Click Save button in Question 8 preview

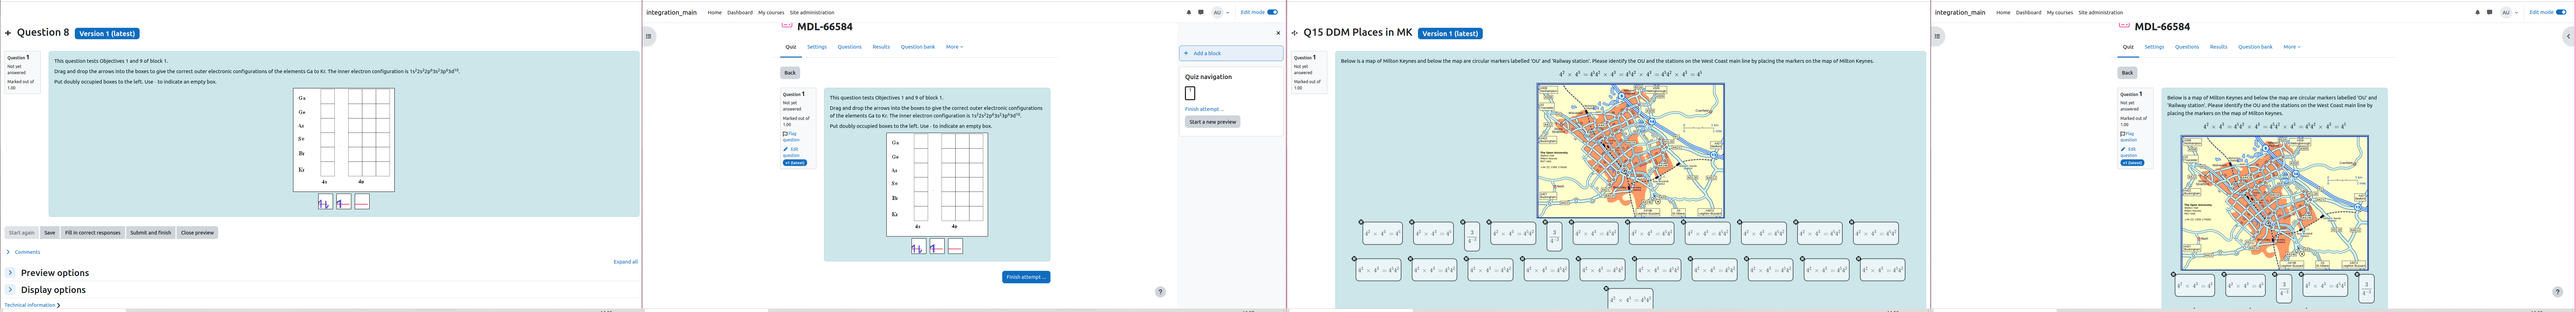tap(50, 233)
